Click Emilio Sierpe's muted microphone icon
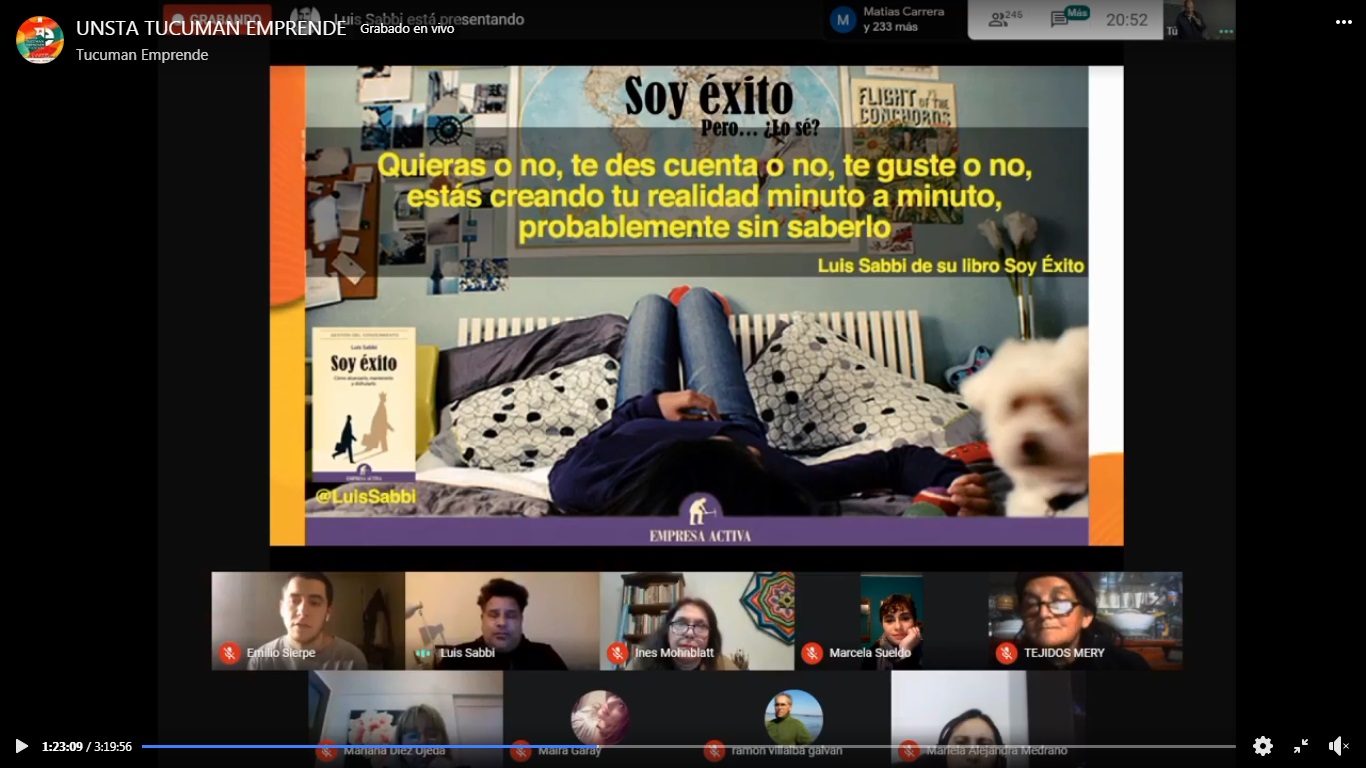 tap(229, 653)
